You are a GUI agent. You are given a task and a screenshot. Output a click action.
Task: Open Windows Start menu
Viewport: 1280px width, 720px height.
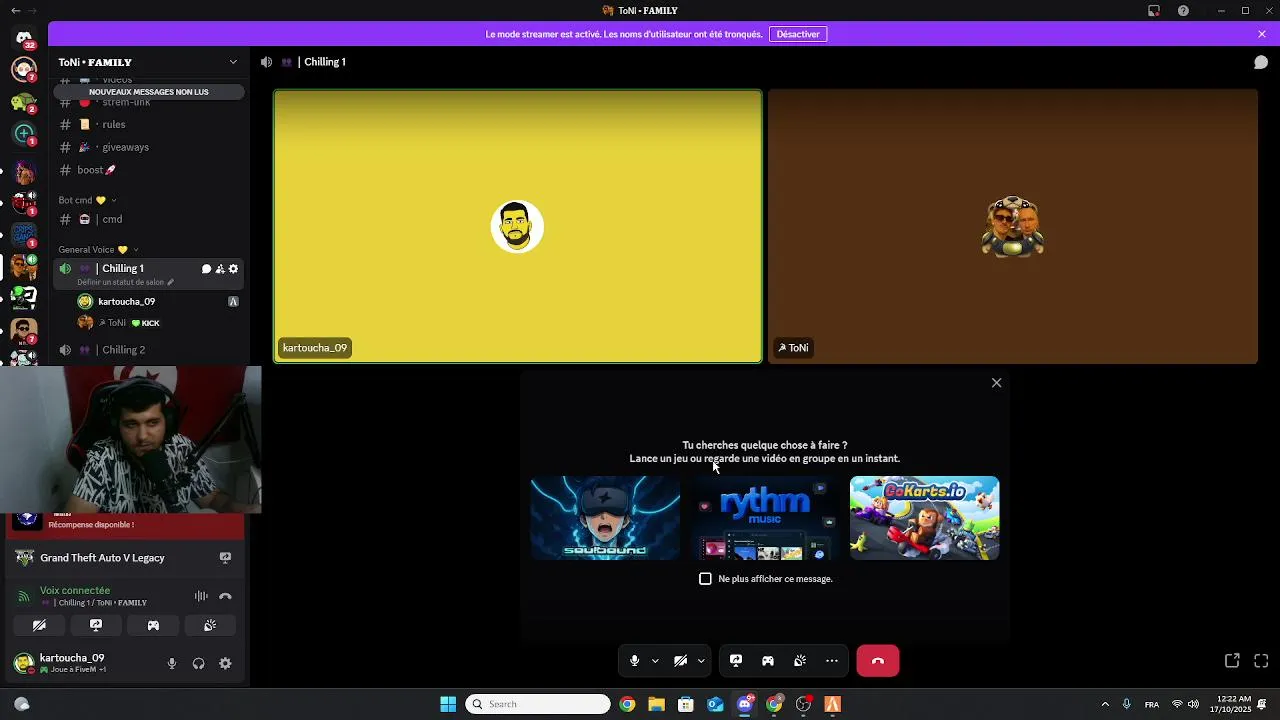(448, 704)
